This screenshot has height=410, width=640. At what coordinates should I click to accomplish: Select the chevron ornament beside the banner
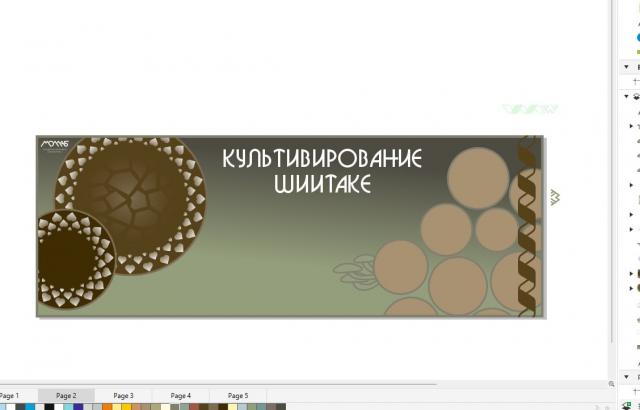pyautogui.click(x=554, y=197)
